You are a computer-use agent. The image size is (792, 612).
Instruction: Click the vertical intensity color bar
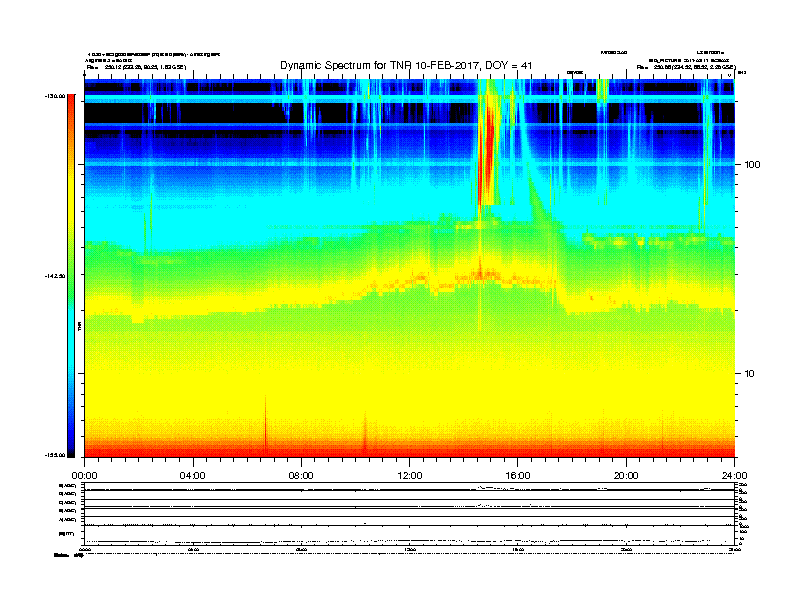pos(71,276)
